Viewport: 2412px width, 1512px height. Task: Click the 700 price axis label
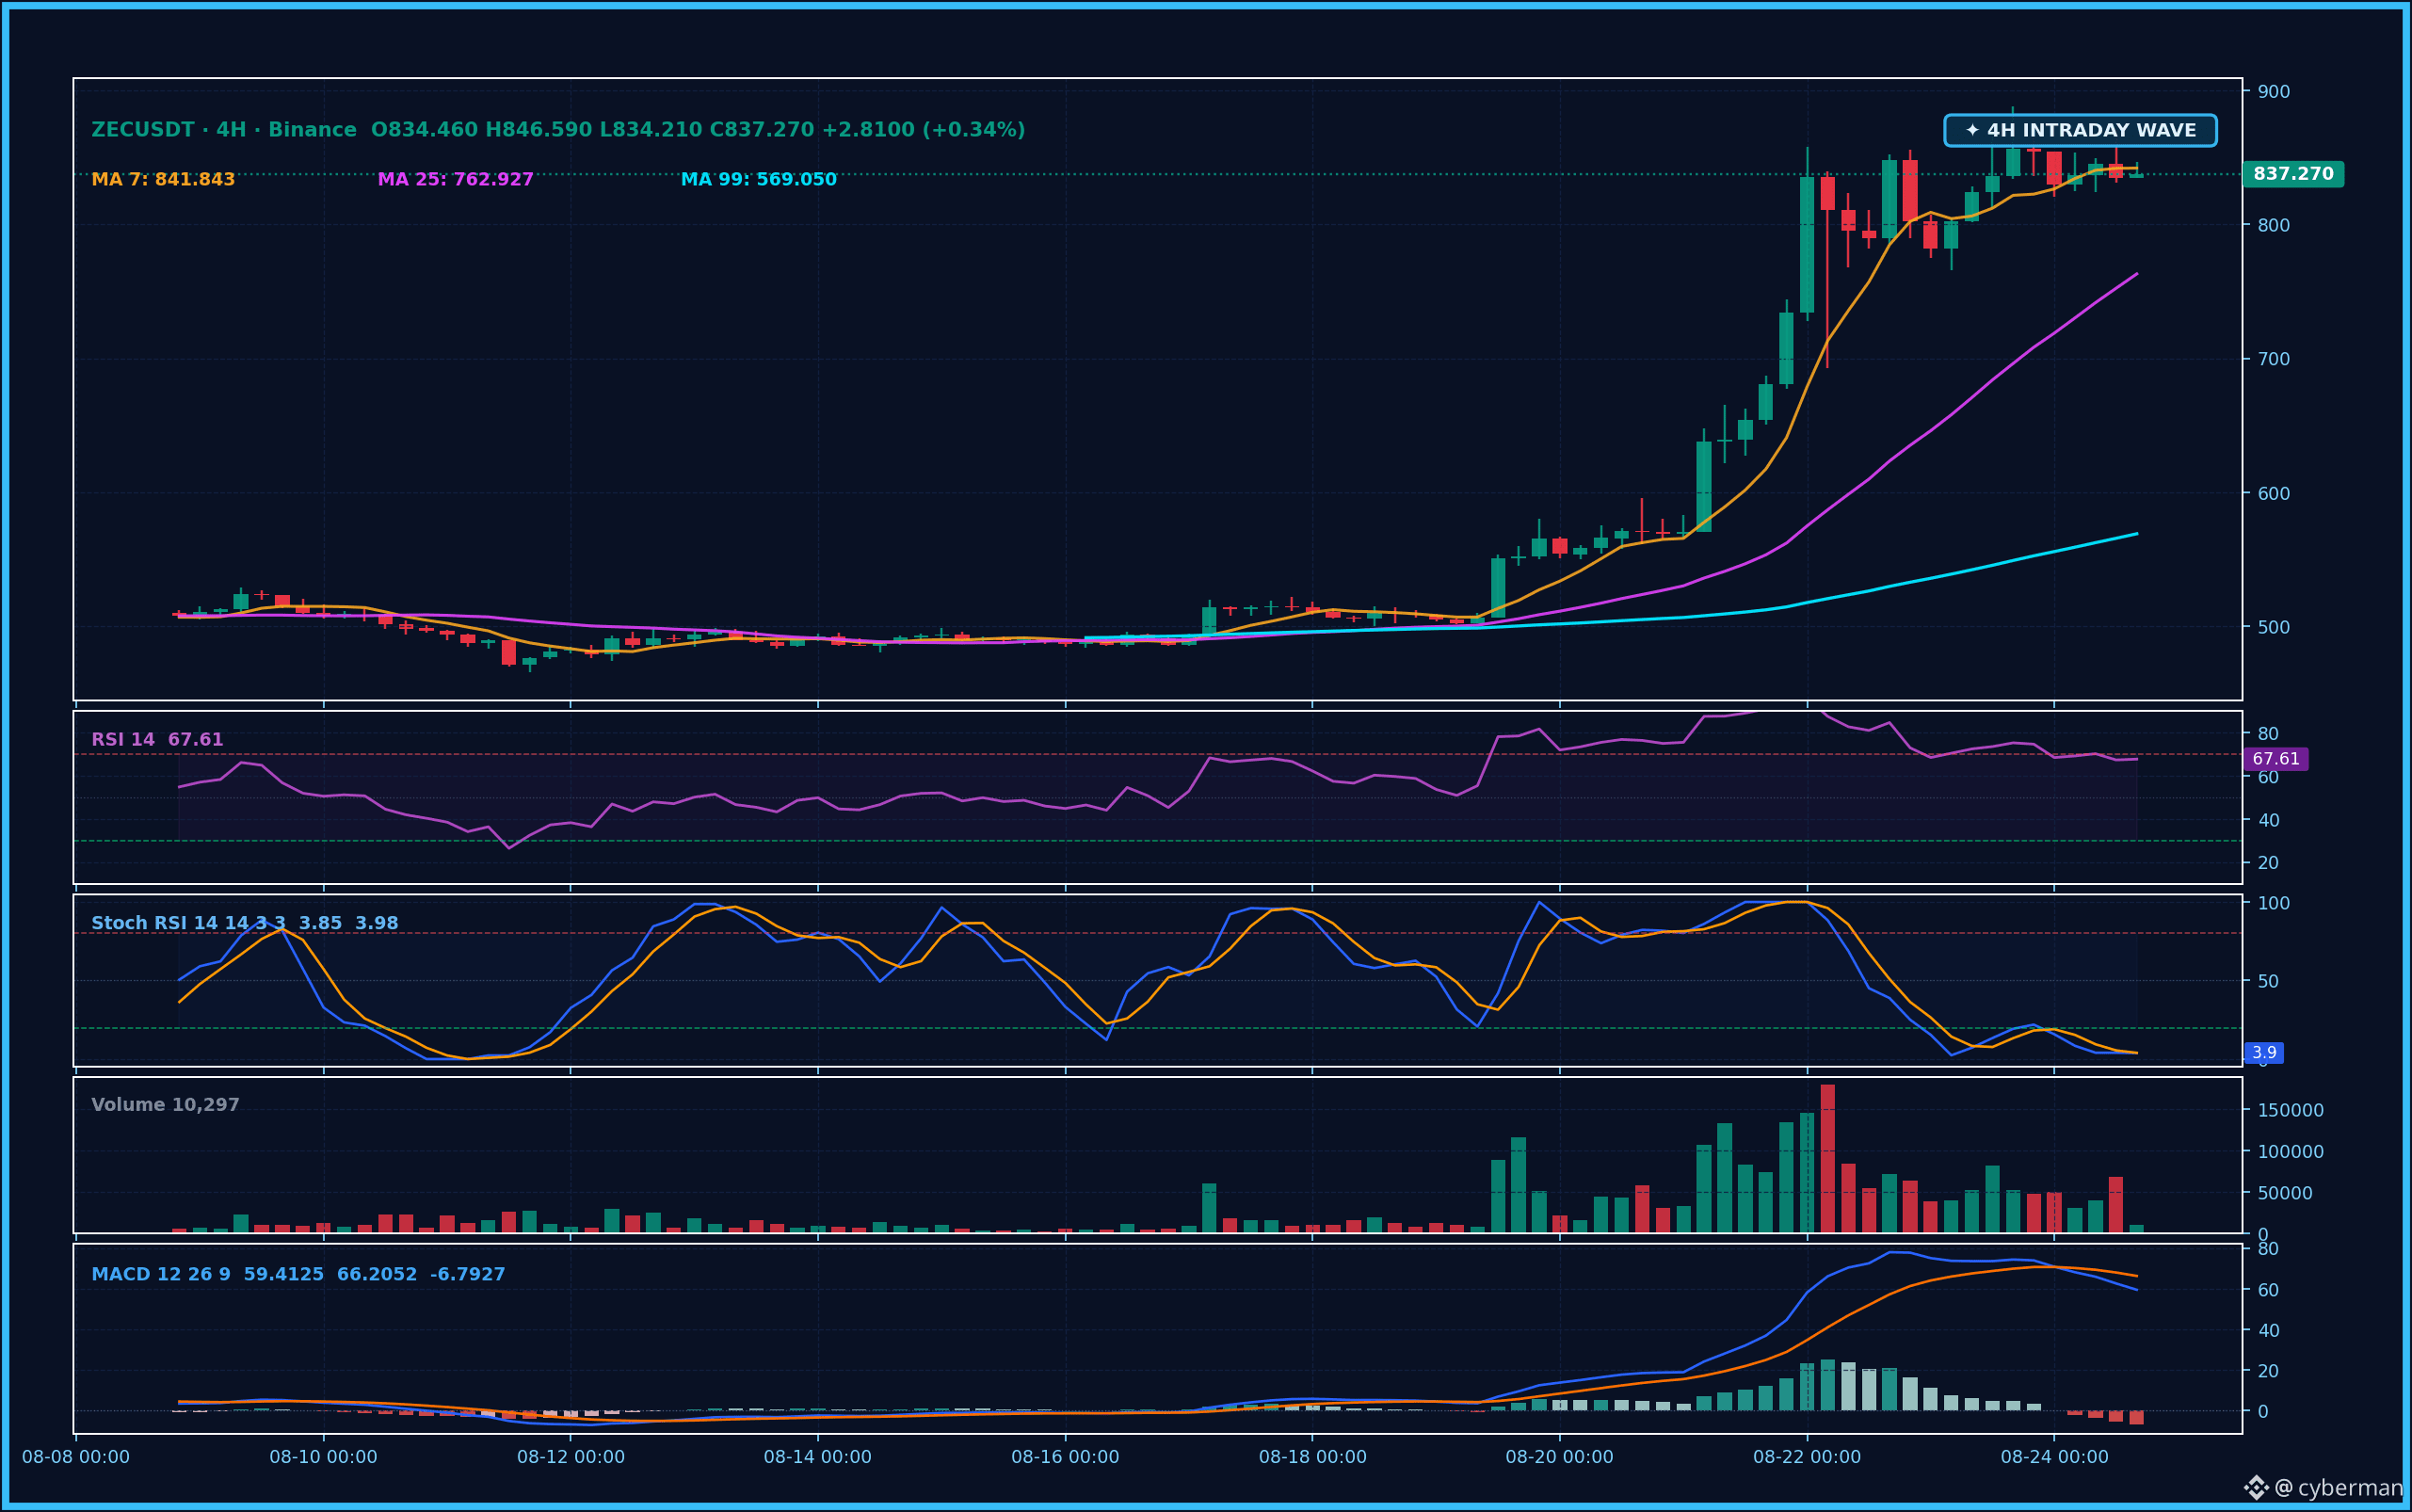point(2274,360)
